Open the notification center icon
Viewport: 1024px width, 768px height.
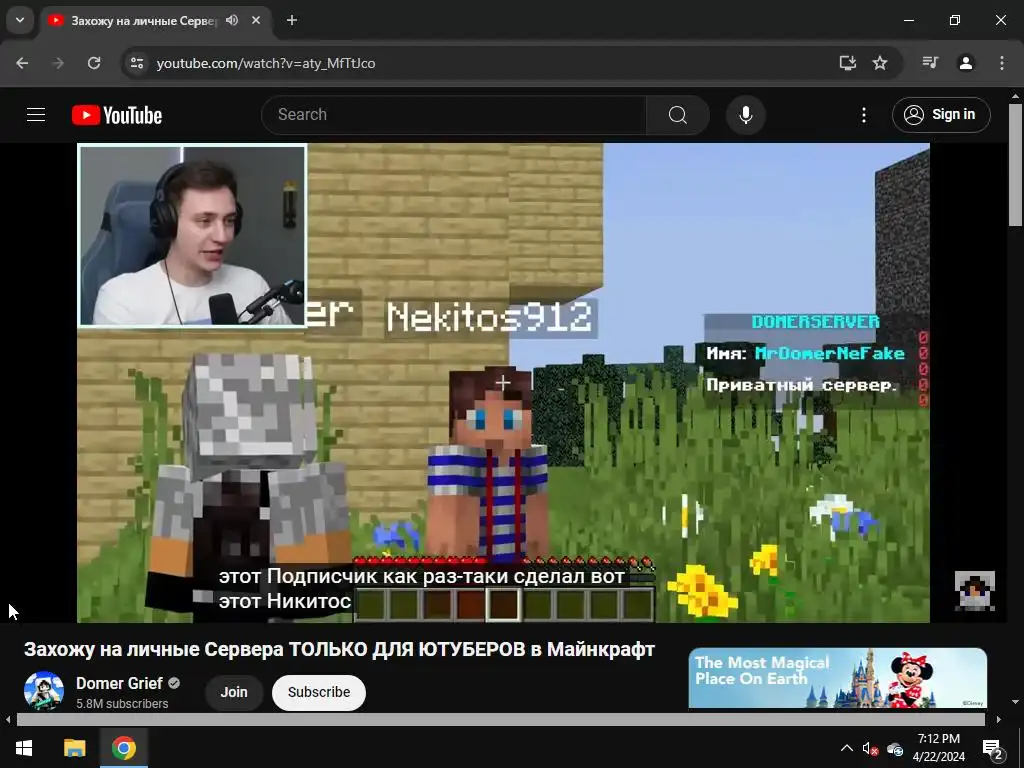[993, 749]
